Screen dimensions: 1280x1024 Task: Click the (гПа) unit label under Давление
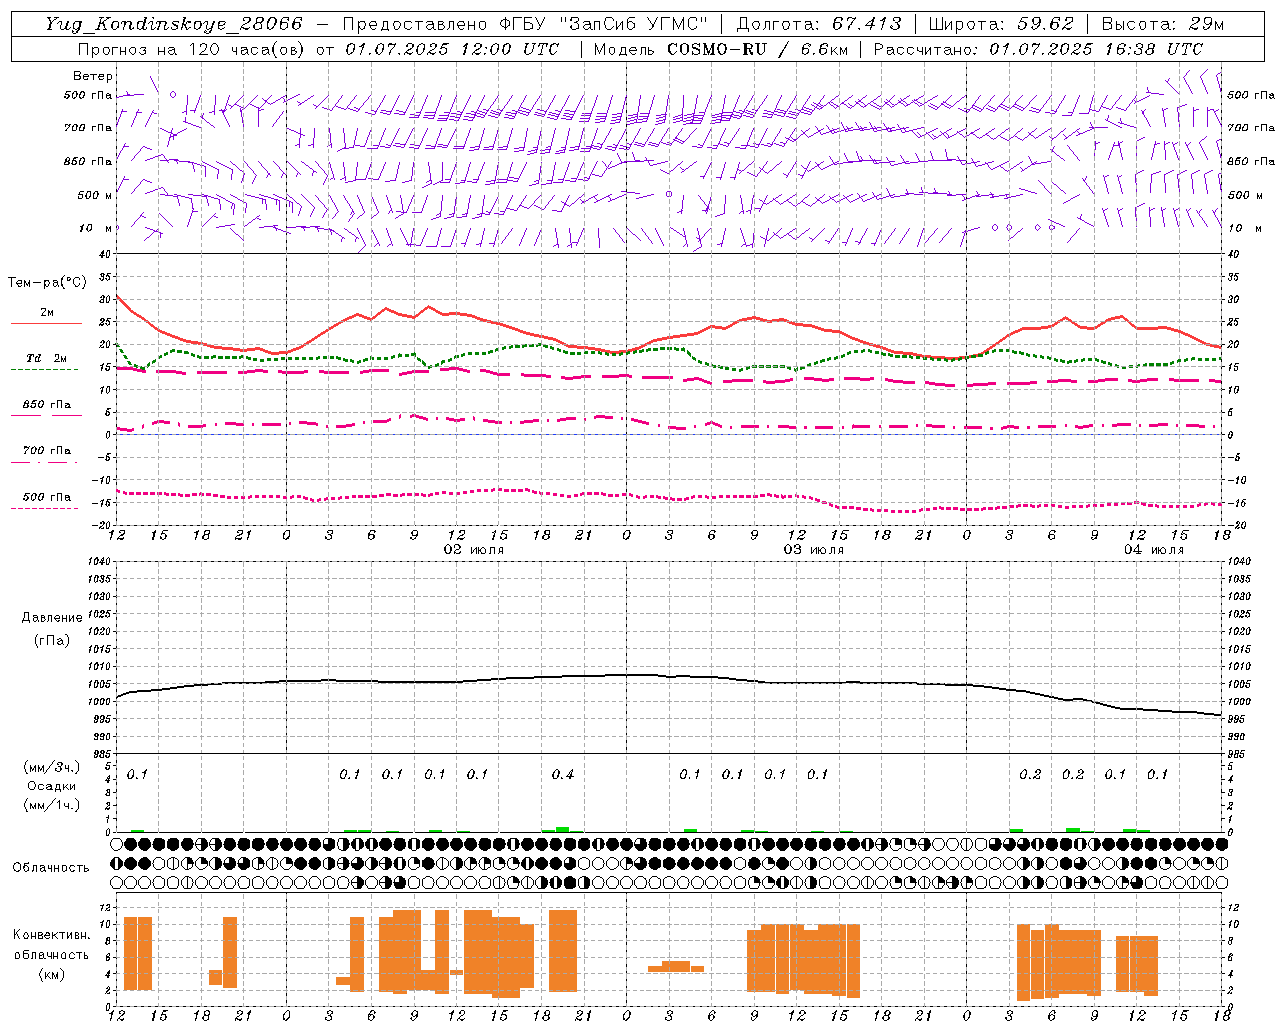click(x=52, y=640)
